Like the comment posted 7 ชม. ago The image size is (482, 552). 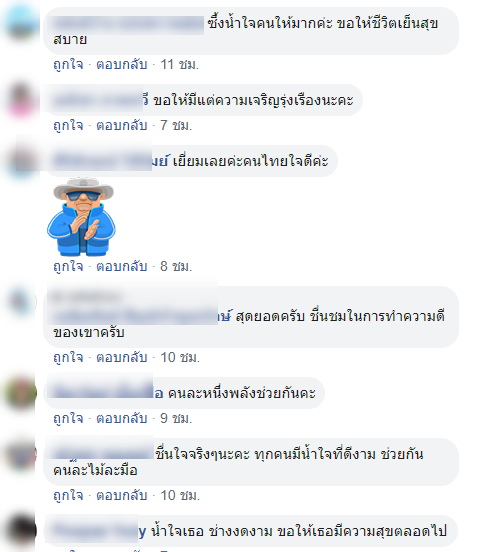pos(68,125)
